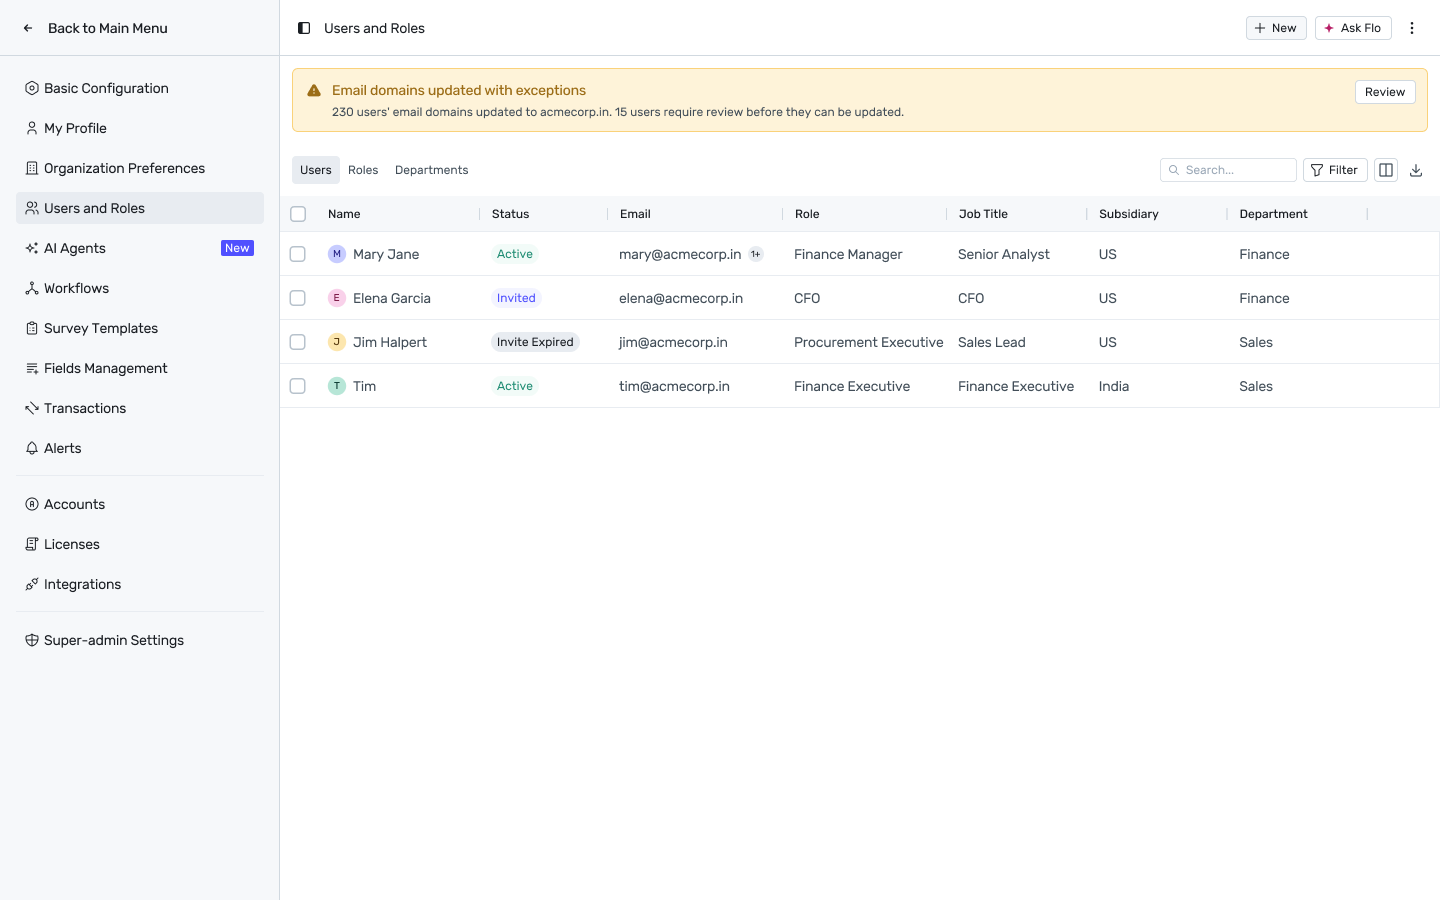Click the India subsidiary cell
Screen dimensions: 1440x900
pyautogui.click(x=1114, y=386)
